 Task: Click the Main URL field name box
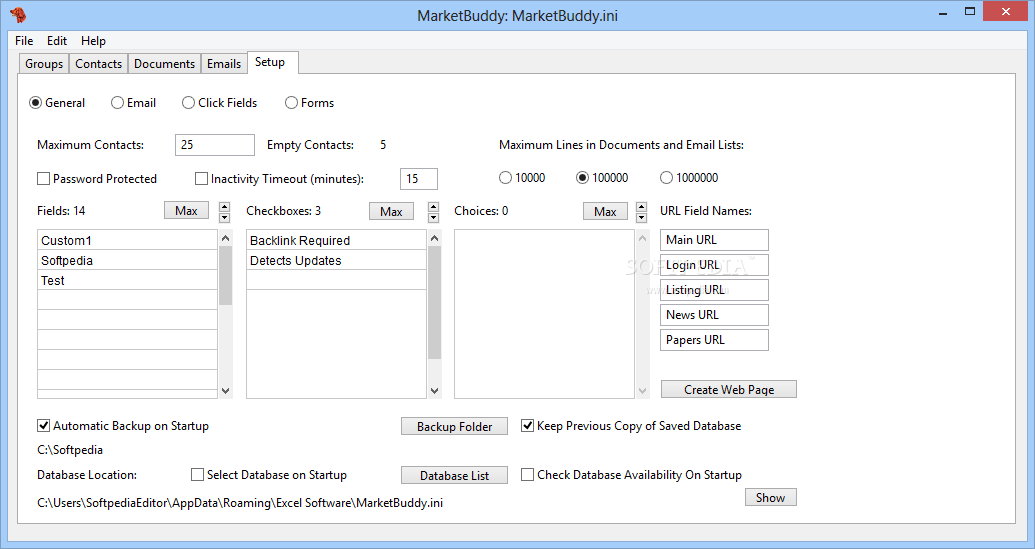point(714,240)
